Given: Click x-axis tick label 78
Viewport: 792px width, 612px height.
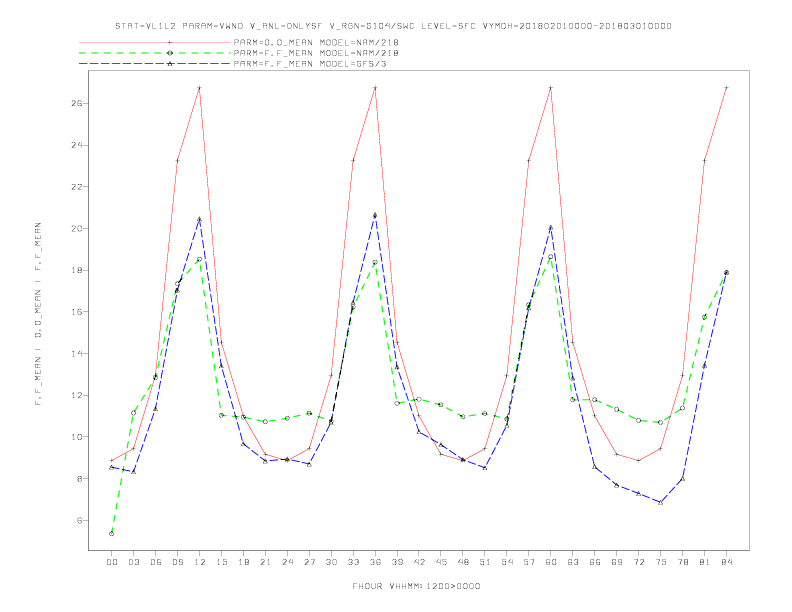Looking at the screenshot, I should click(x=682, y=562).
